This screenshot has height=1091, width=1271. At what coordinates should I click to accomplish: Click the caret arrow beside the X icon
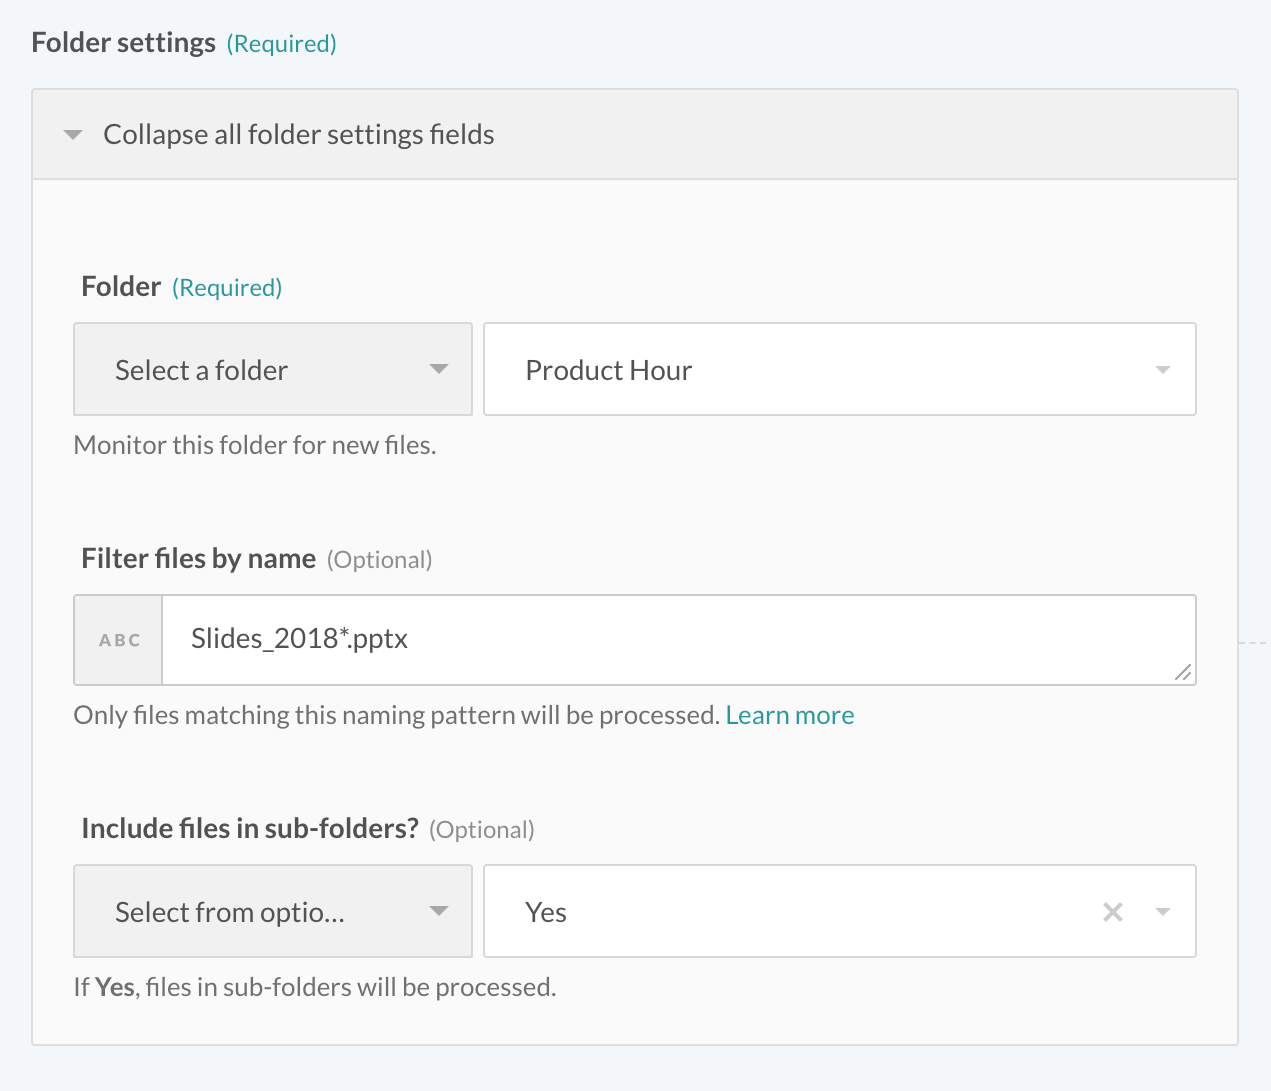pyautogui.click(x=1162, y=912)
